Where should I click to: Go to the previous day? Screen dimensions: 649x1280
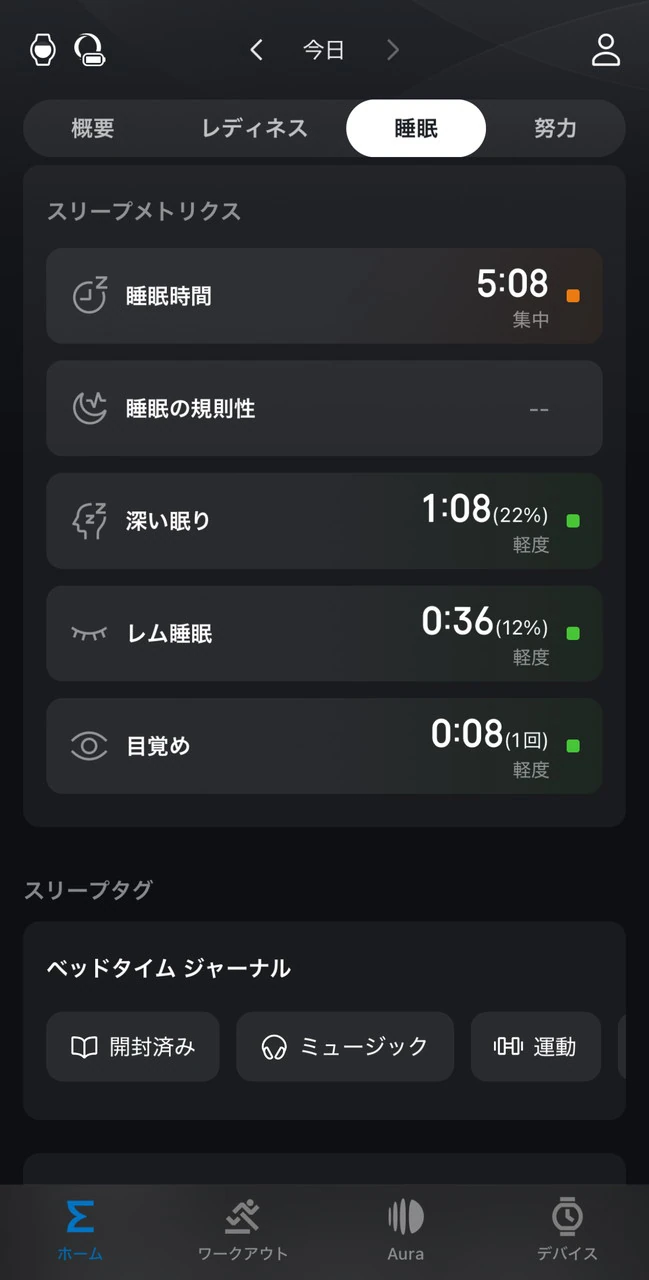pos(257,50)
